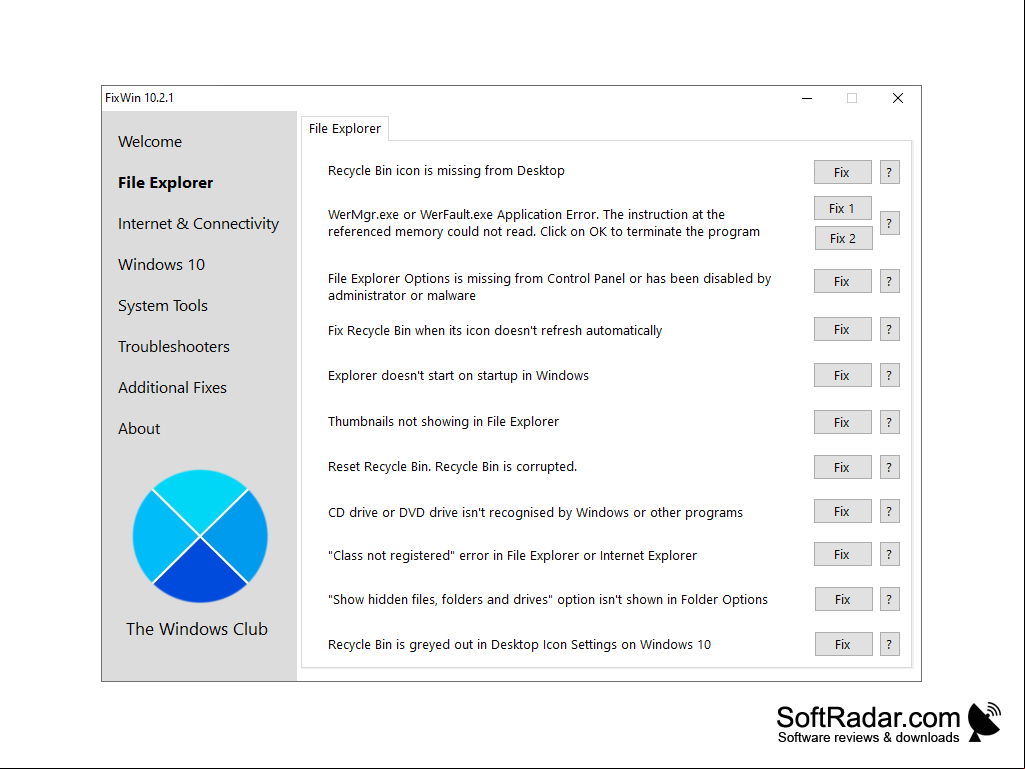1025x769 pixels.
Task: Click the text "Reset Recycle Bin. Recycle Bin is corrupted."
Action: [x=452, y=467]
